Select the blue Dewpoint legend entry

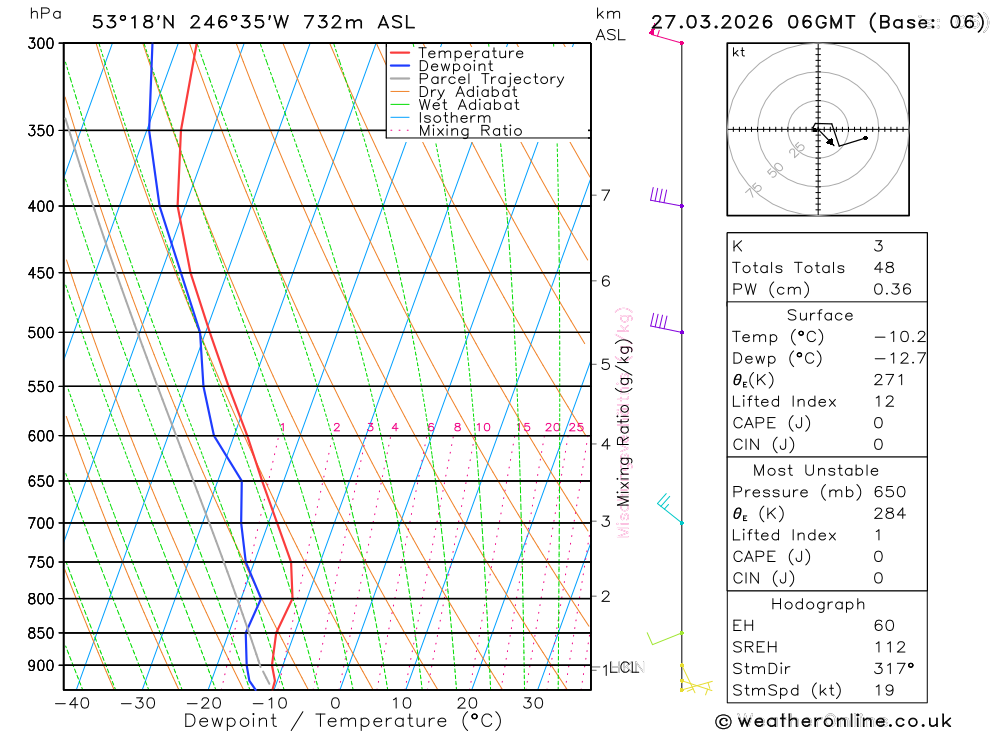[x=442, y=66]
